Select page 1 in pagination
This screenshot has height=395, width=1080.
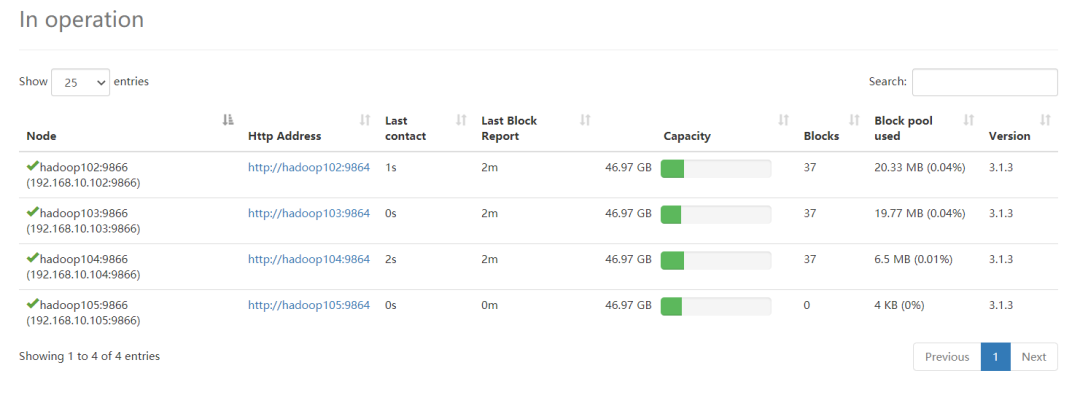[x=996, y=356]
